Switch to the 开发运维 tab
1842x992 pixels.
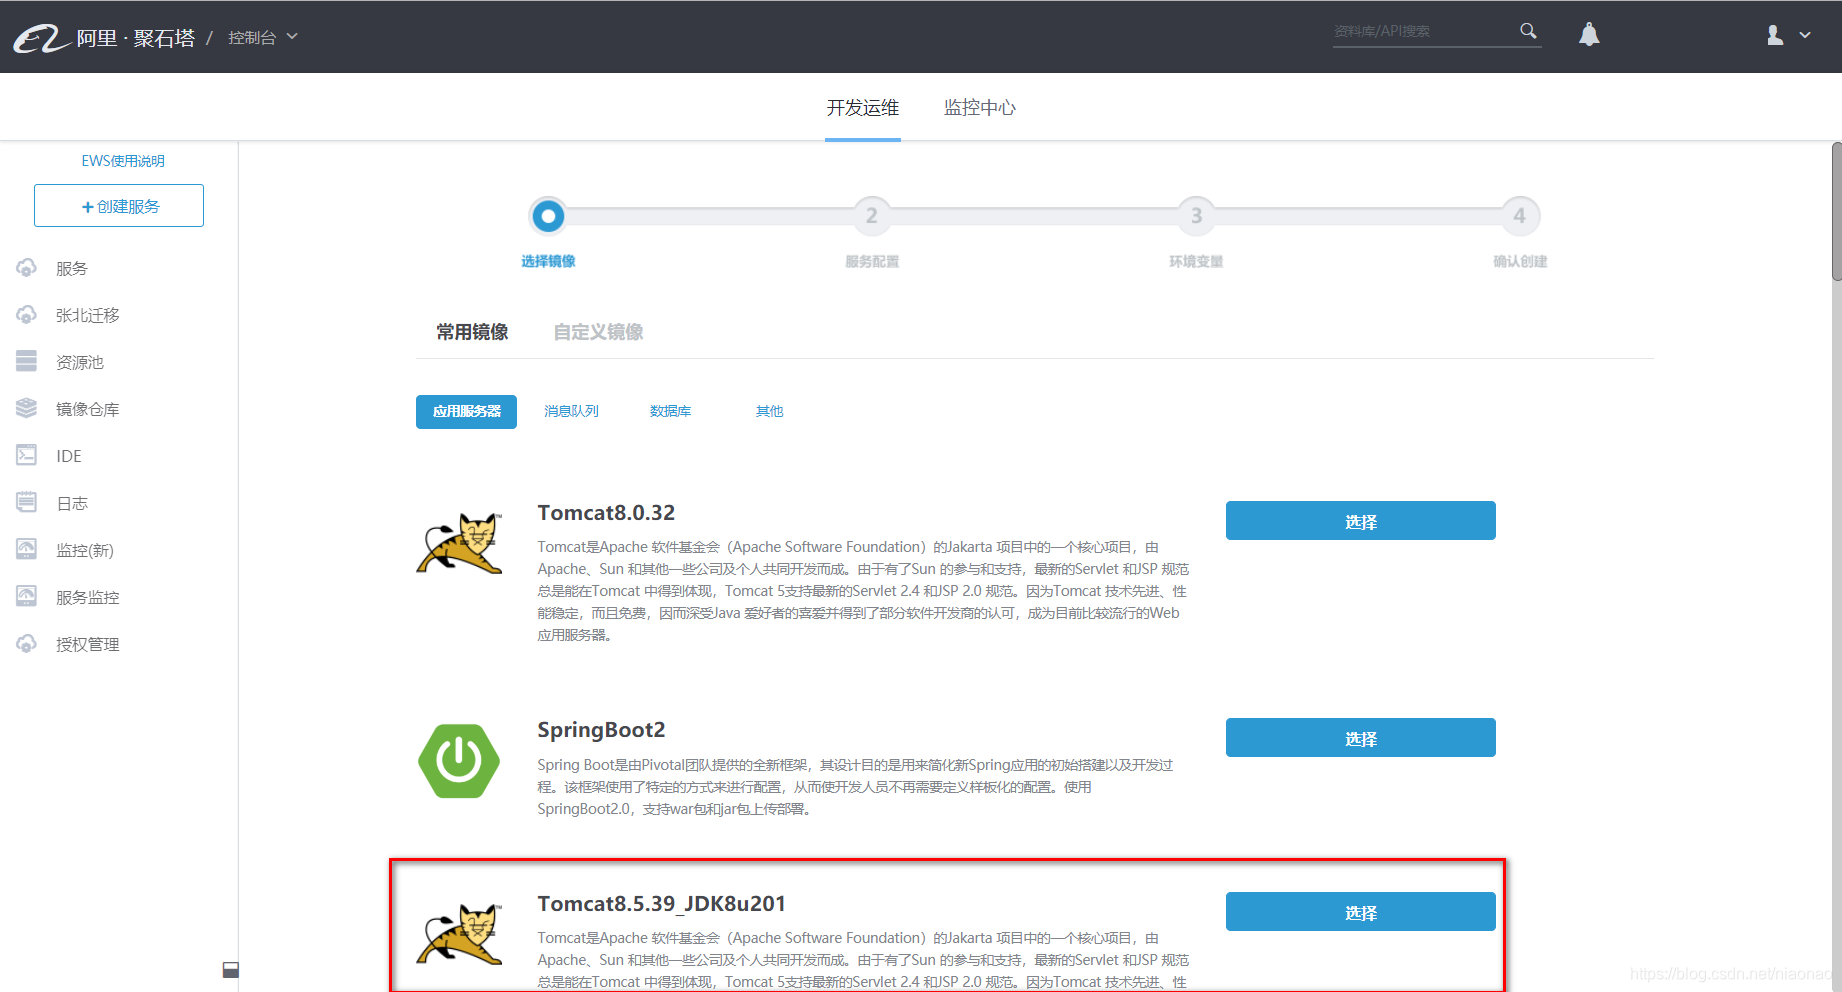pyautogui.click(x=863, y=108)
